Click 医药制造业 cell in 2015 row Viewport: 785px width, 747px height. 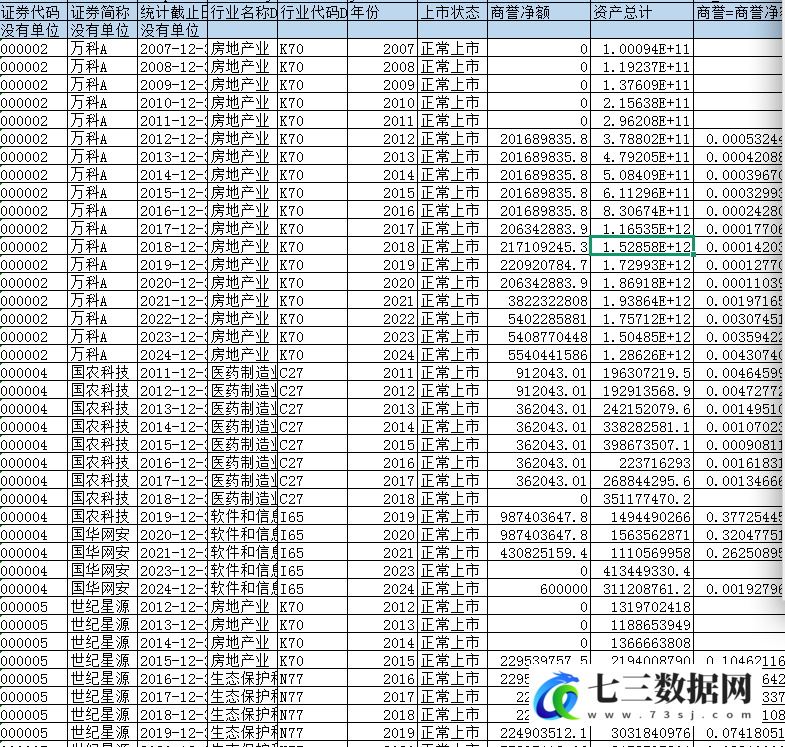tap(243, 445)
